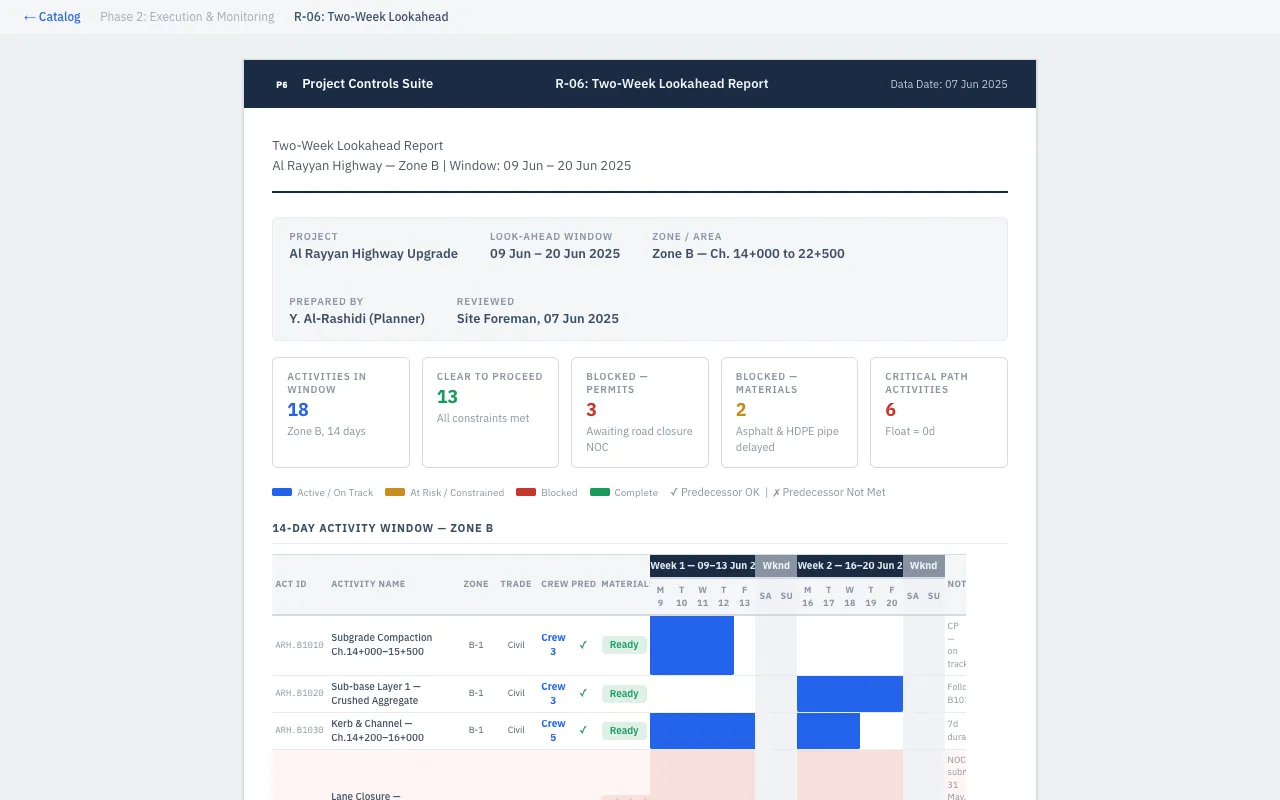Viewport: 1280px width, 800px height.
Task: Click the Ready badge for Kerb & Channel
Action: click(624, 731)
